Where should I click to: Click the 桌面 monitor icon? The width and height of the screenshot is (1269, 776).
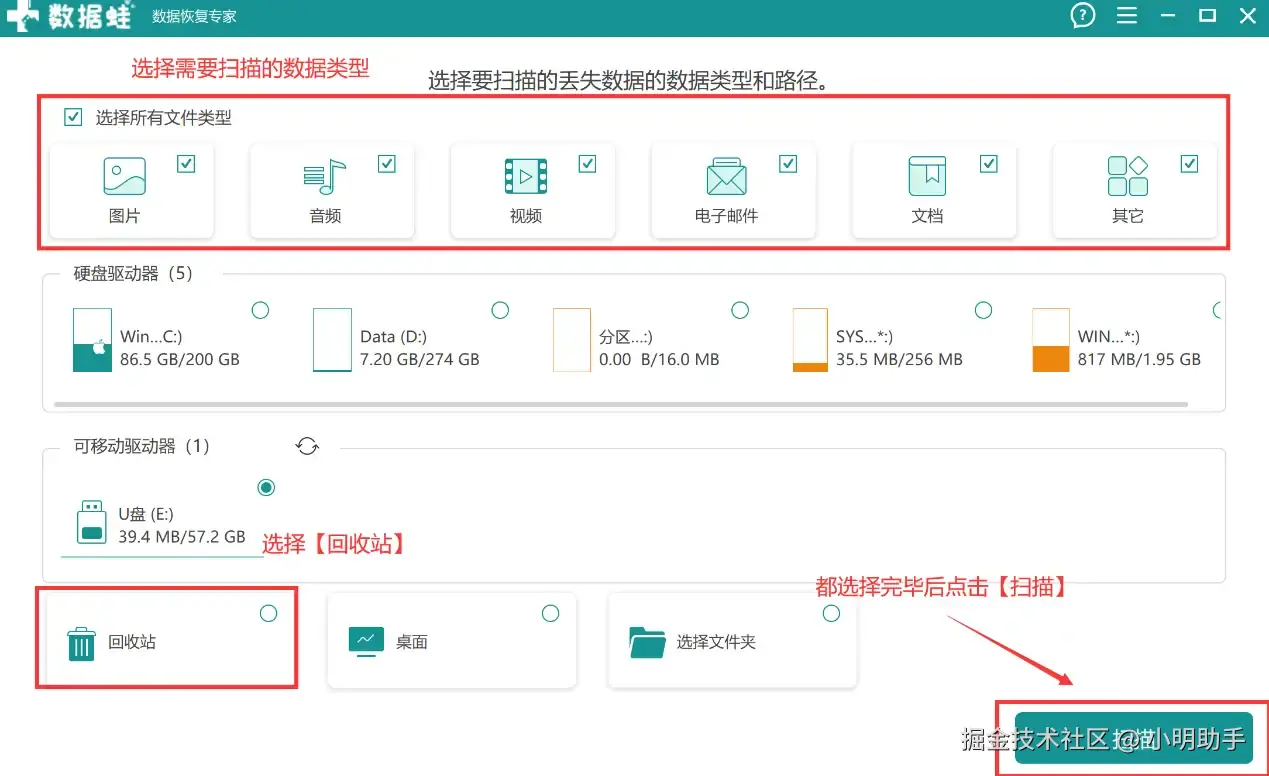366,641
